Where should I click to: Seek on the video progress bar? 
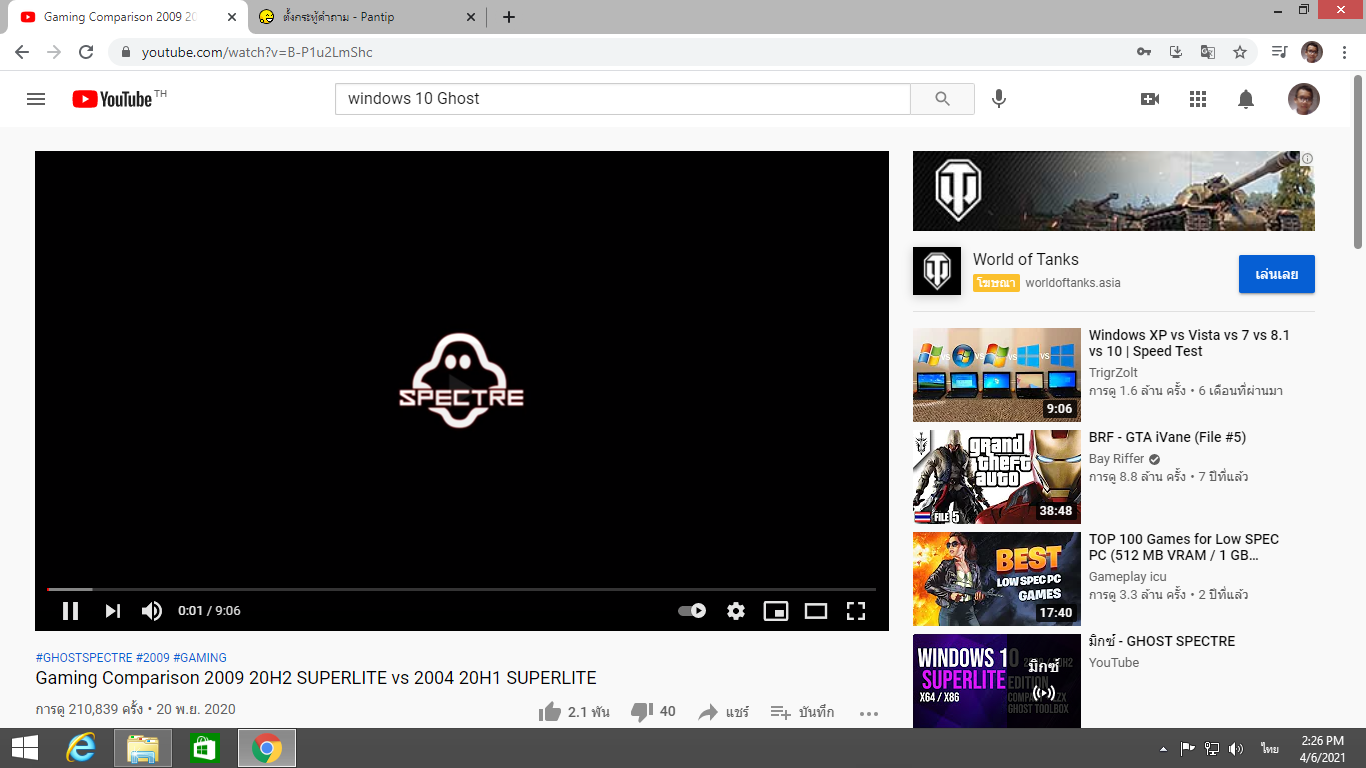pos(462,589)
